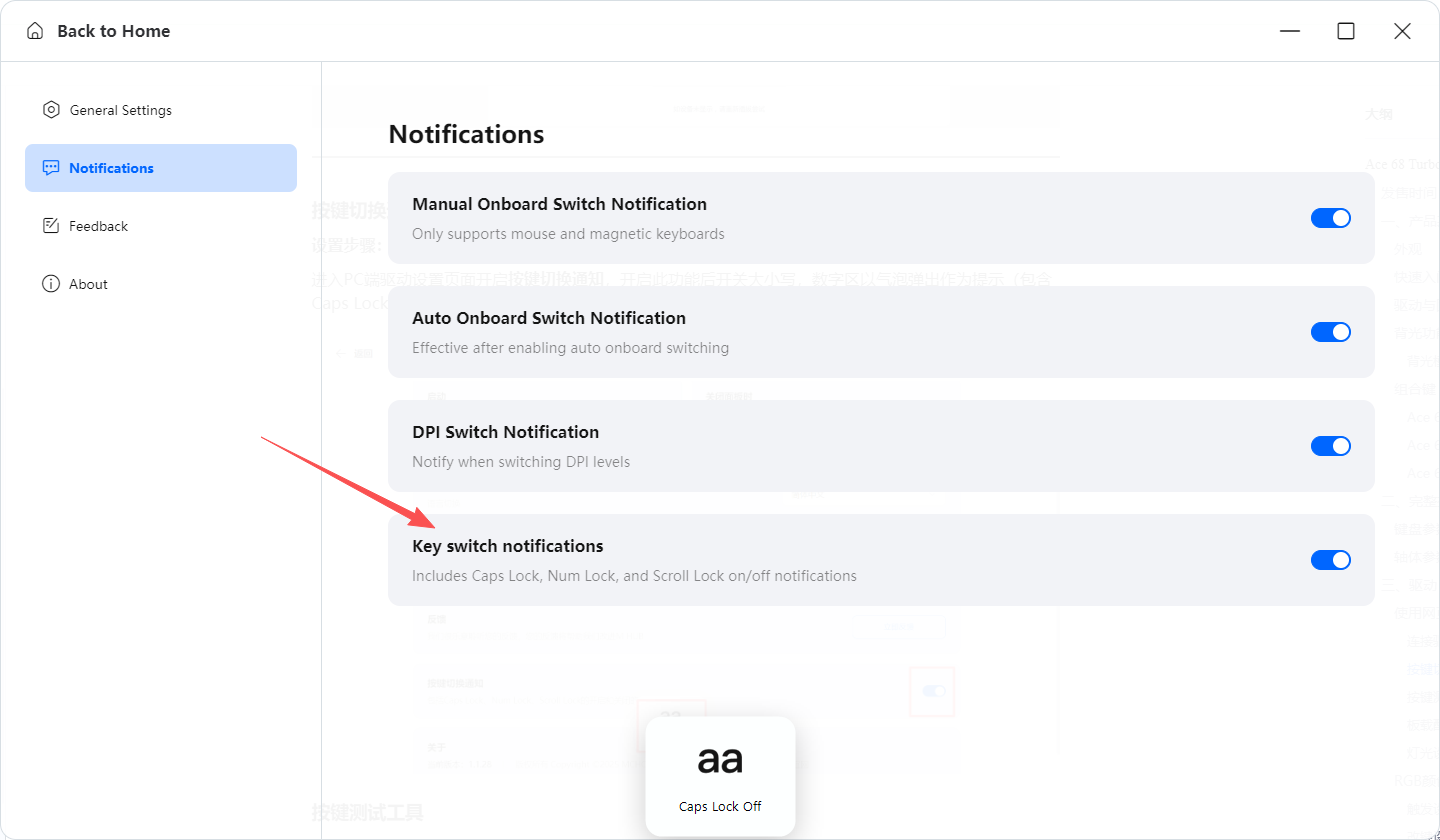Disable Manual Onboard Switch Notification toggle
Image resolution: width=1440 pixels, height=840 pixels.
[x=1331, y=218]
